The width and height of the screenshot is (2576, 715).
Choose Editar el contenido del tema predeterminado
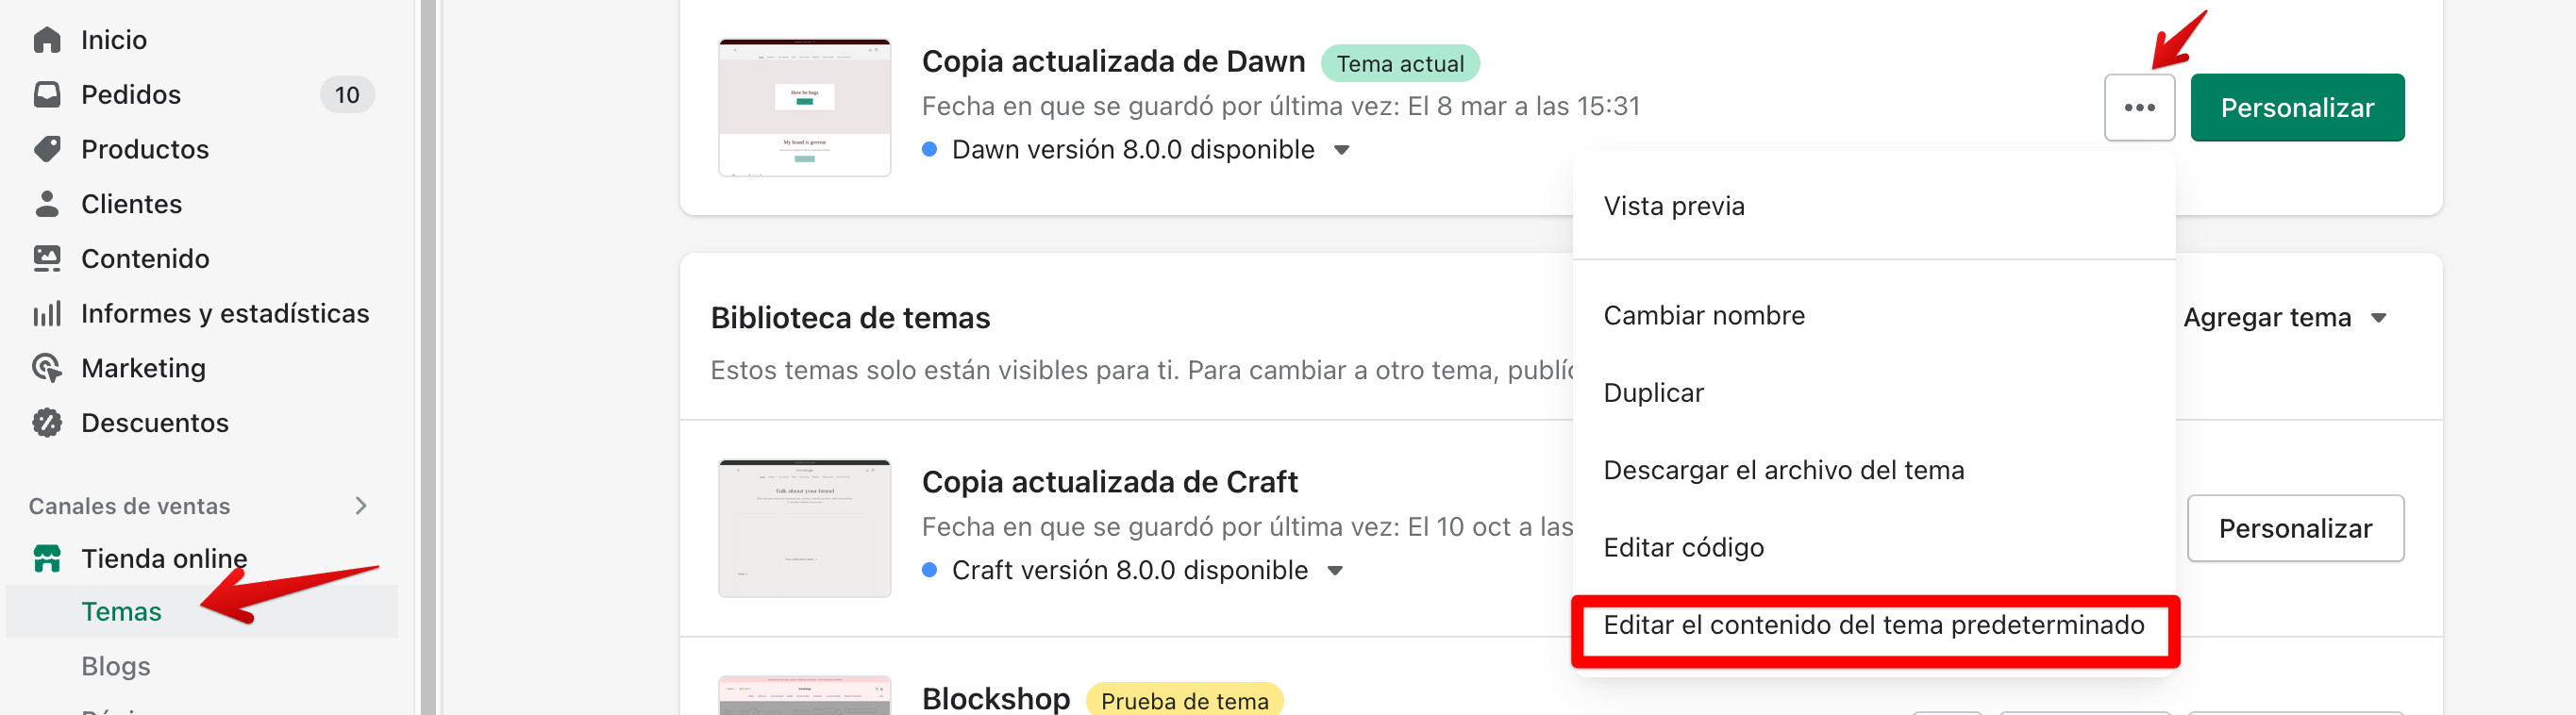click(1874, 626)
